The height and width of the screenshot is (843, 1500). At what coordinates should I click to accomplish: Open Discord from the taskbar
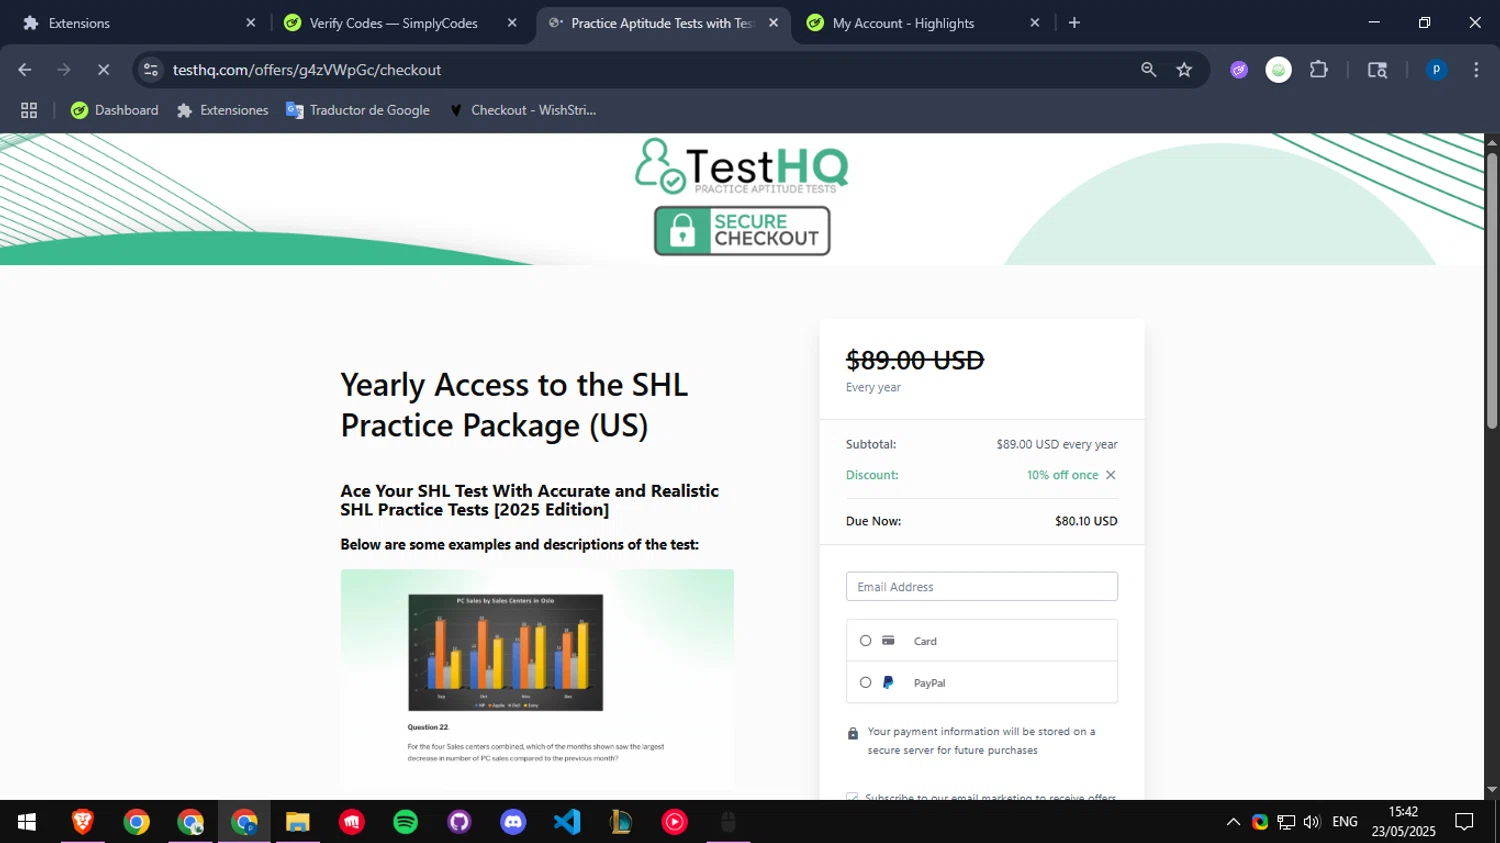[513, 822]
